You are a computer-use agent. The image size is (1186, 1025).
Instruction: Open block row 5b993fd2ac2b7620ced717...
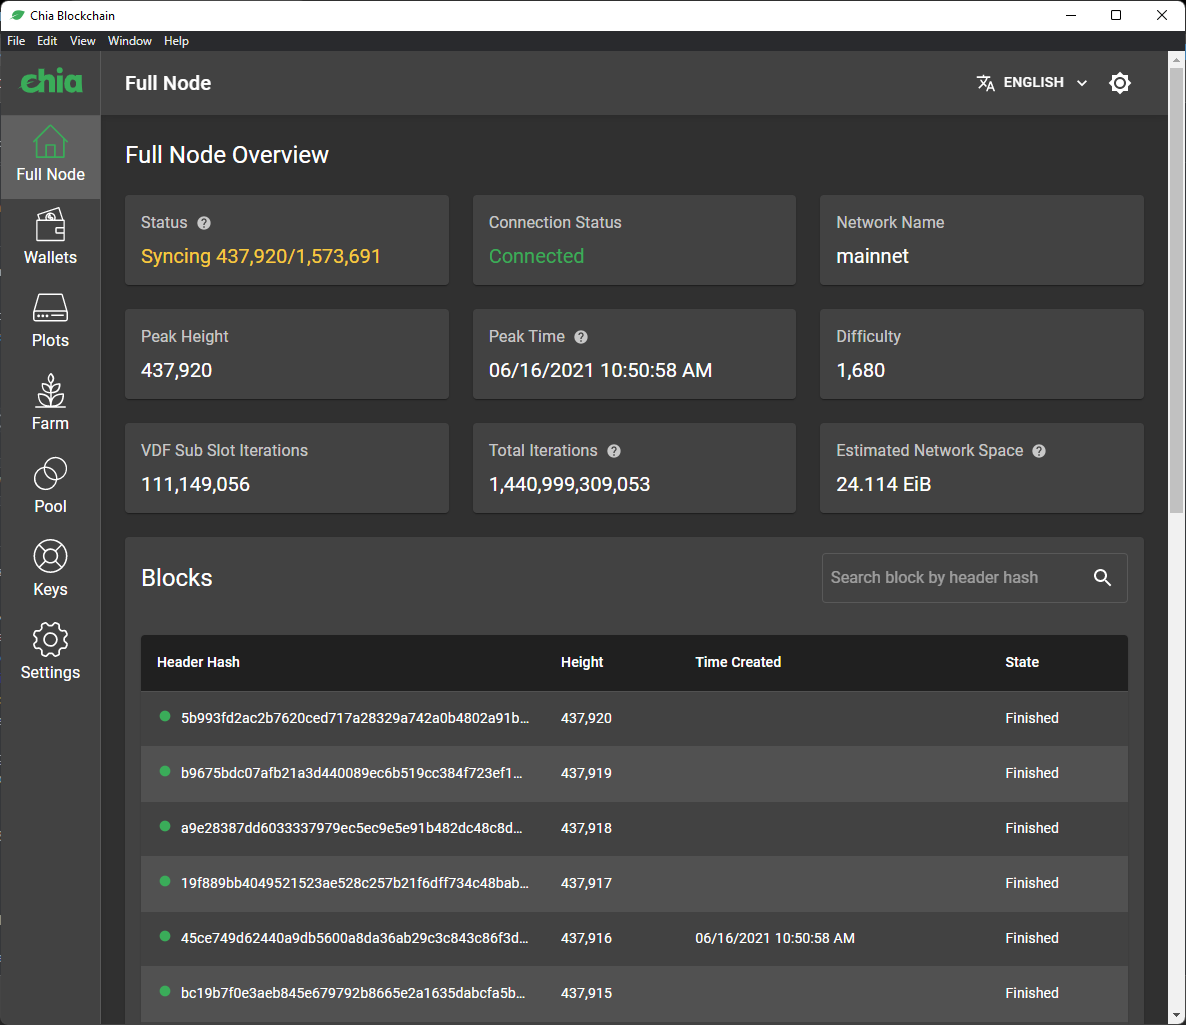[634, 718]
